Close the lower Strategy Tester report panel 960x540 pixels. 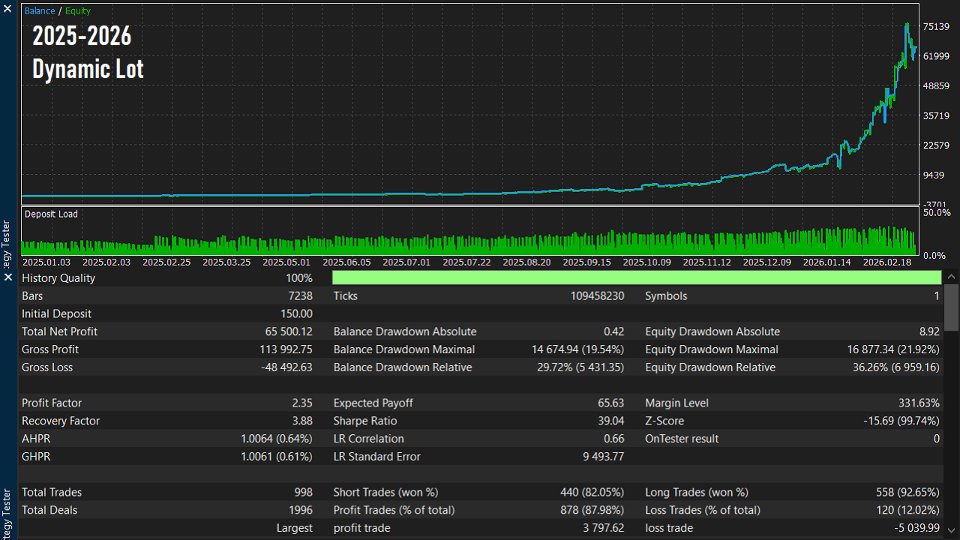(8, 277)
